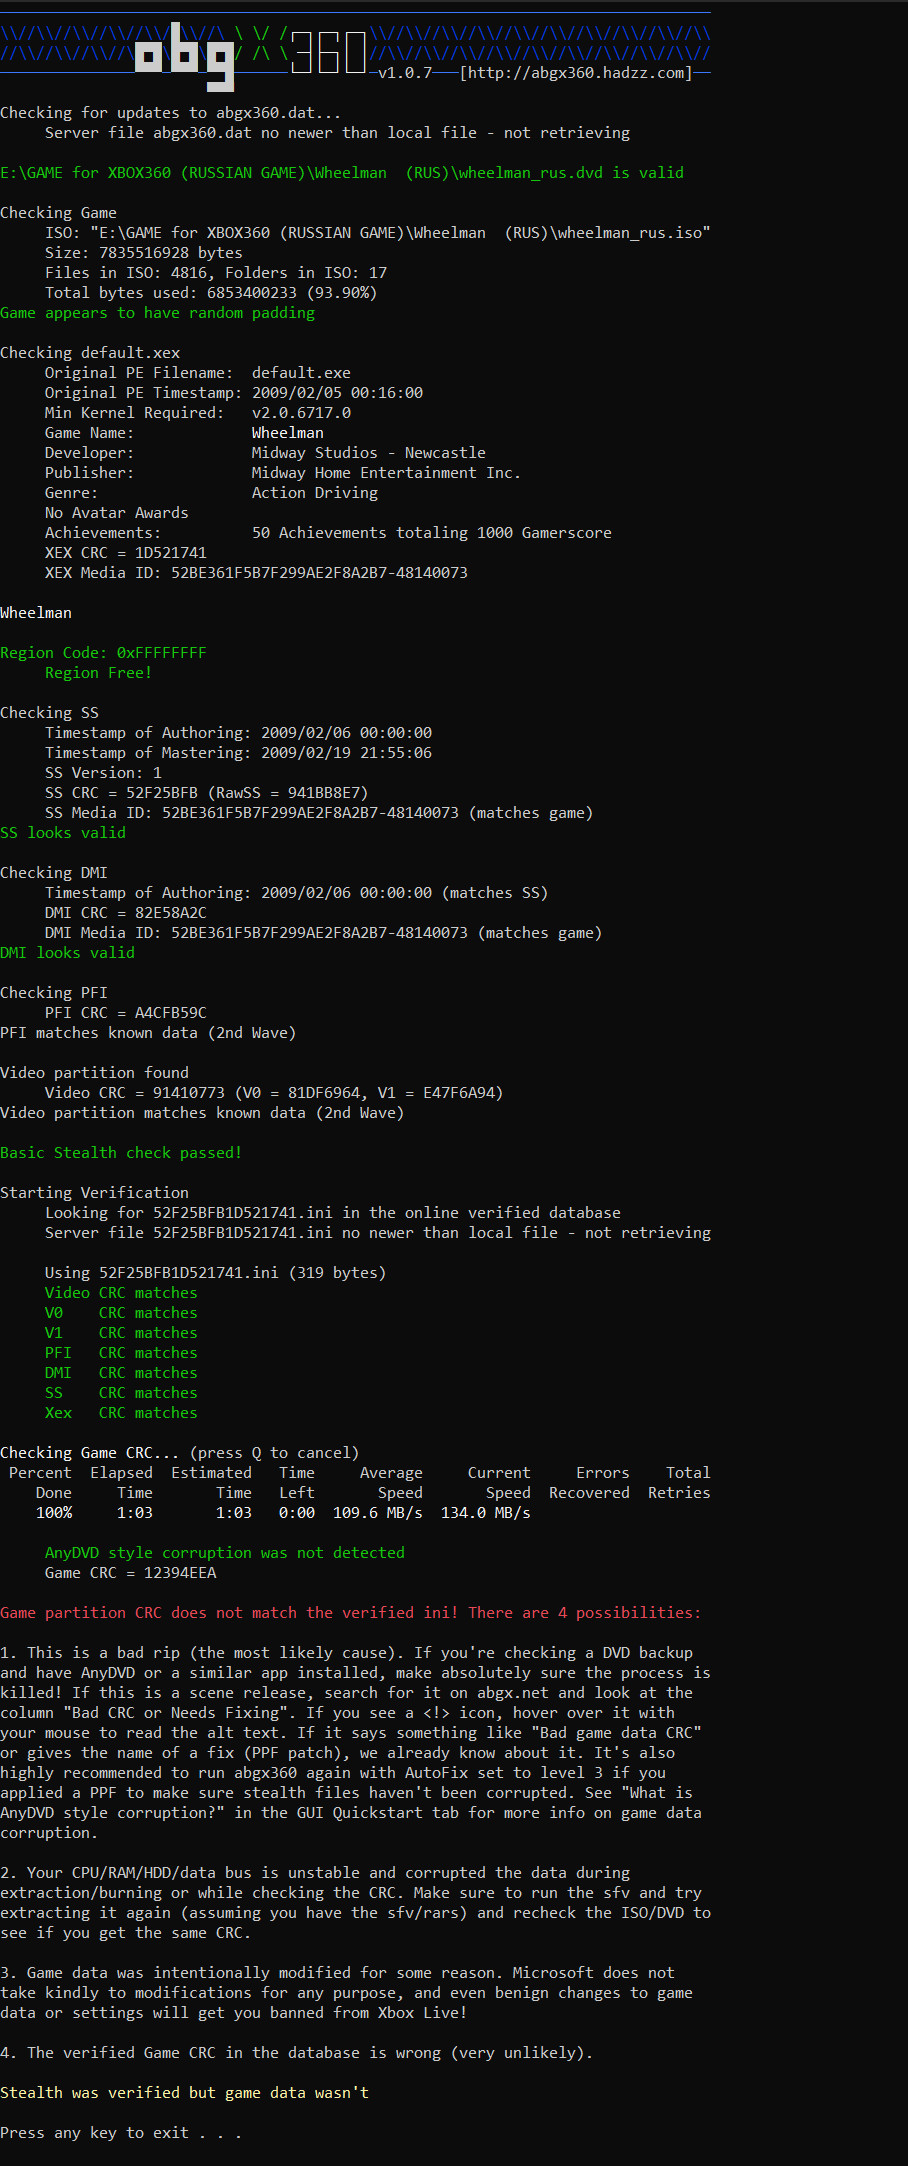Click 'Video CRC matches' green line

click(x=121, y=1293)
